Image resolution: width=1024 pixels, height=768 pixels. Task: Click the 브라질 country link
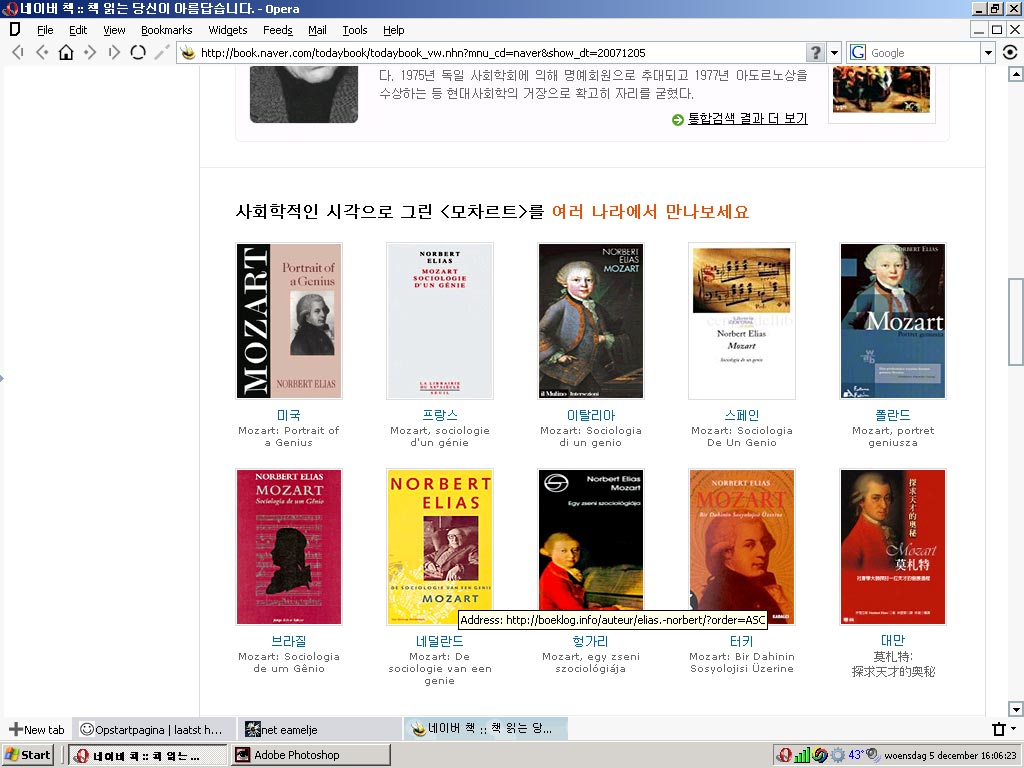289,641
